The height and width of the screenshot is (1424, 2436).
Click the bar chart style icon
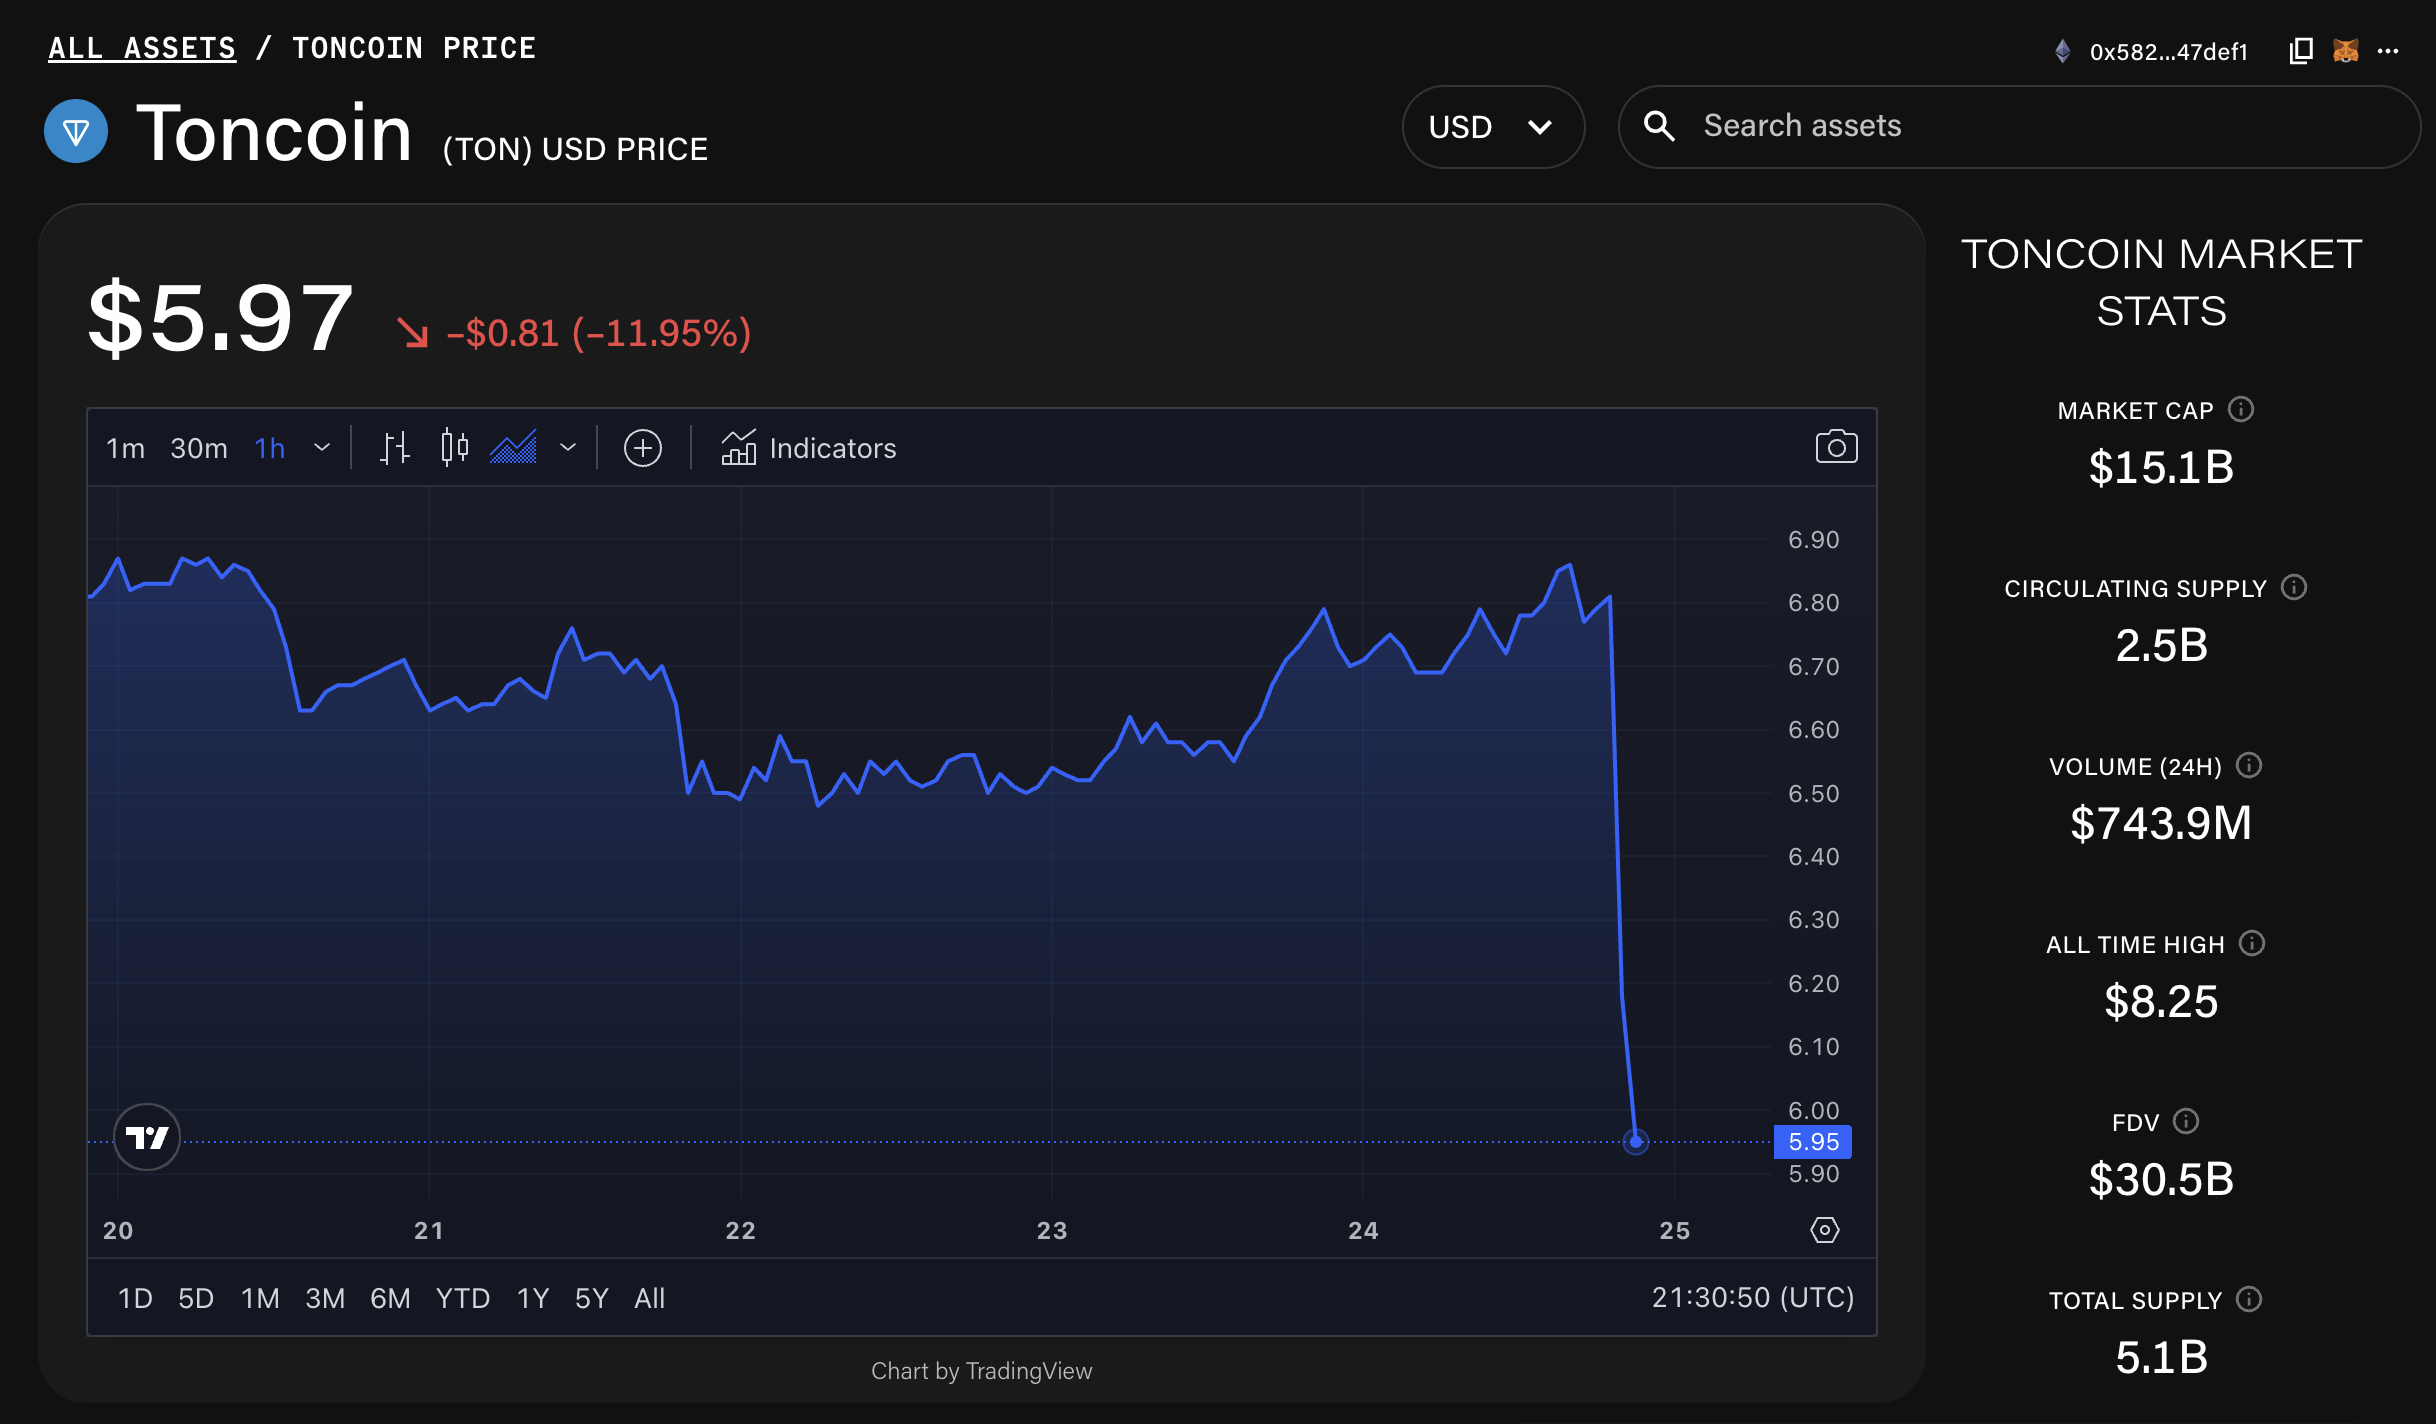click(394, 447)
